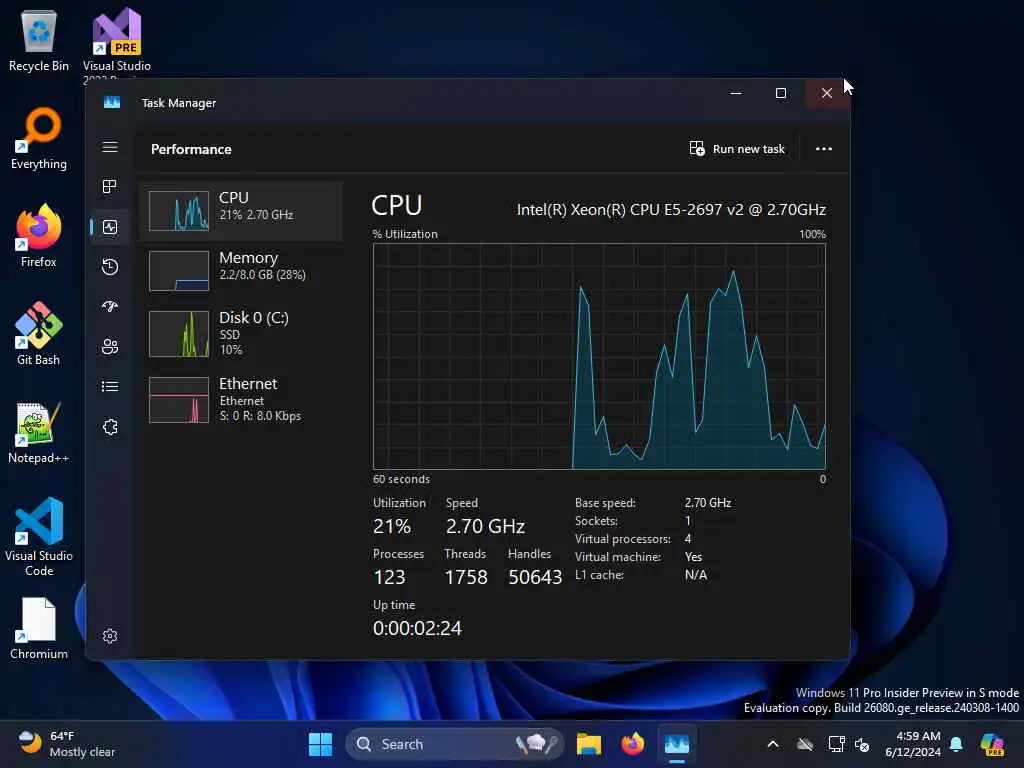This screenshot has width=1024, height=768.
Task: Open Task Manager settings gear
Action: [x=110, y=636]
